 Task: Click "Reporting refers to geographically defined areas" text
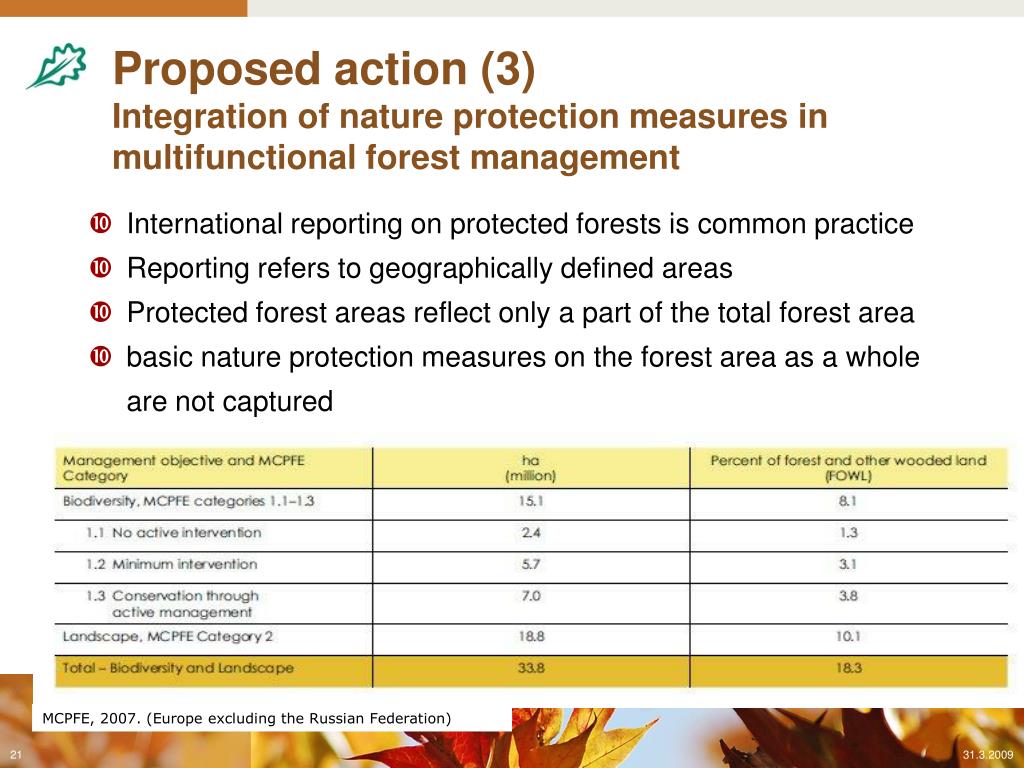[430, 268]
